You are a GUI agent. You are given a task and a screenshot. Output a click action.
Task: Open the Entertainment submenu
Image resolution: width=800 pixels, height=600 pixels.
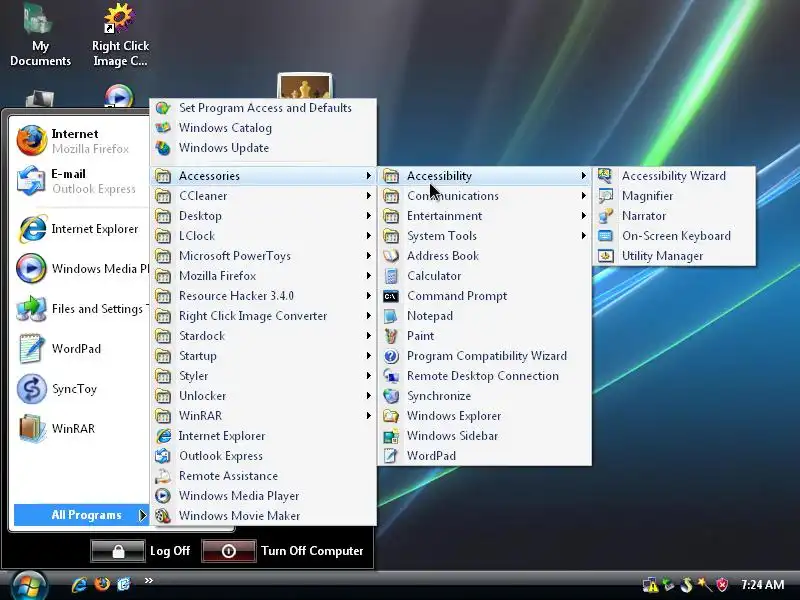[484, 216]
